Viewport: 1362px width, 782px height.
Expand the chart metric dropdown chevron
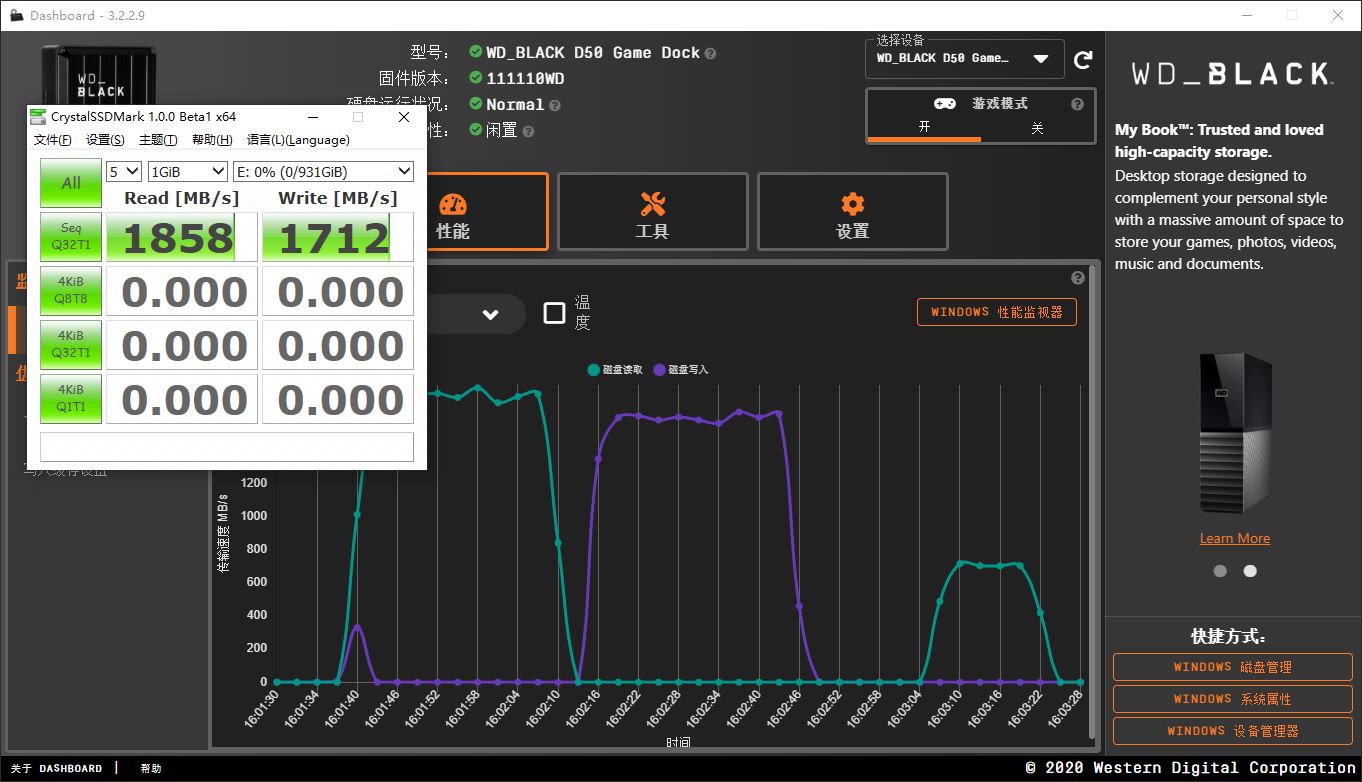point(490,314)
